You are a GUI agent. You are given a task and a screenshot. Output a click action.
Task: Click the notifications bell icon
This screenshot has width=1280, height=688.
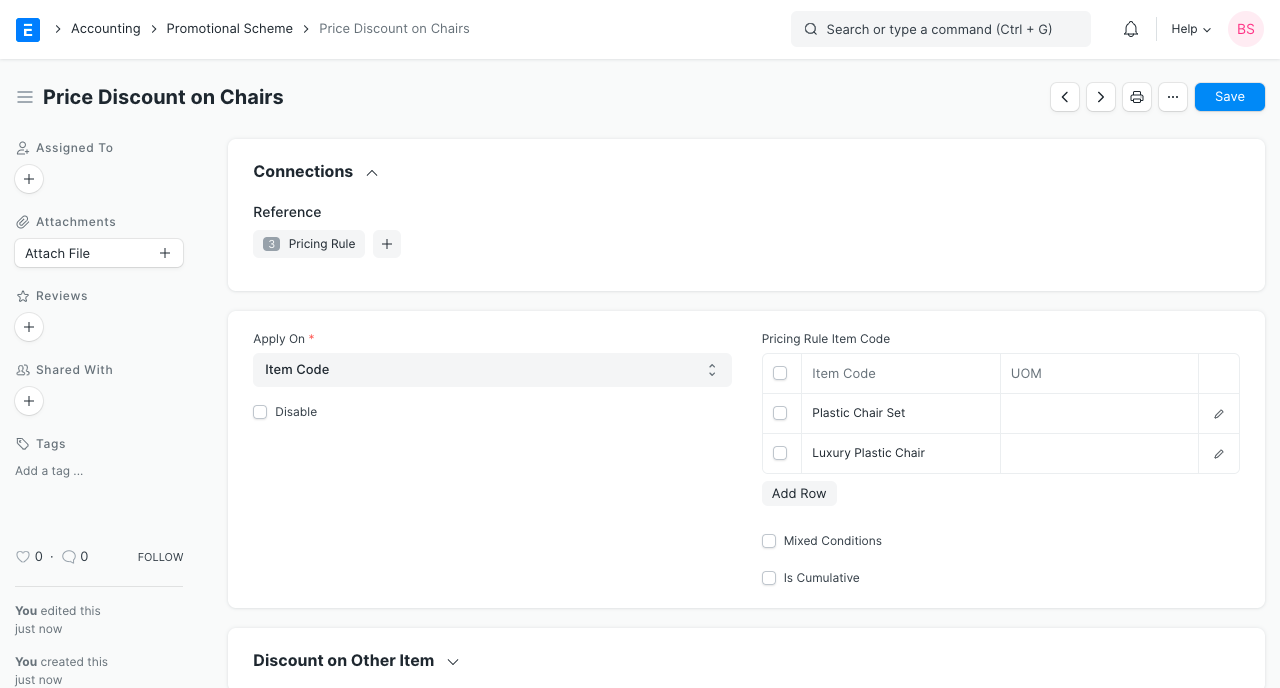coord(1131,29)
